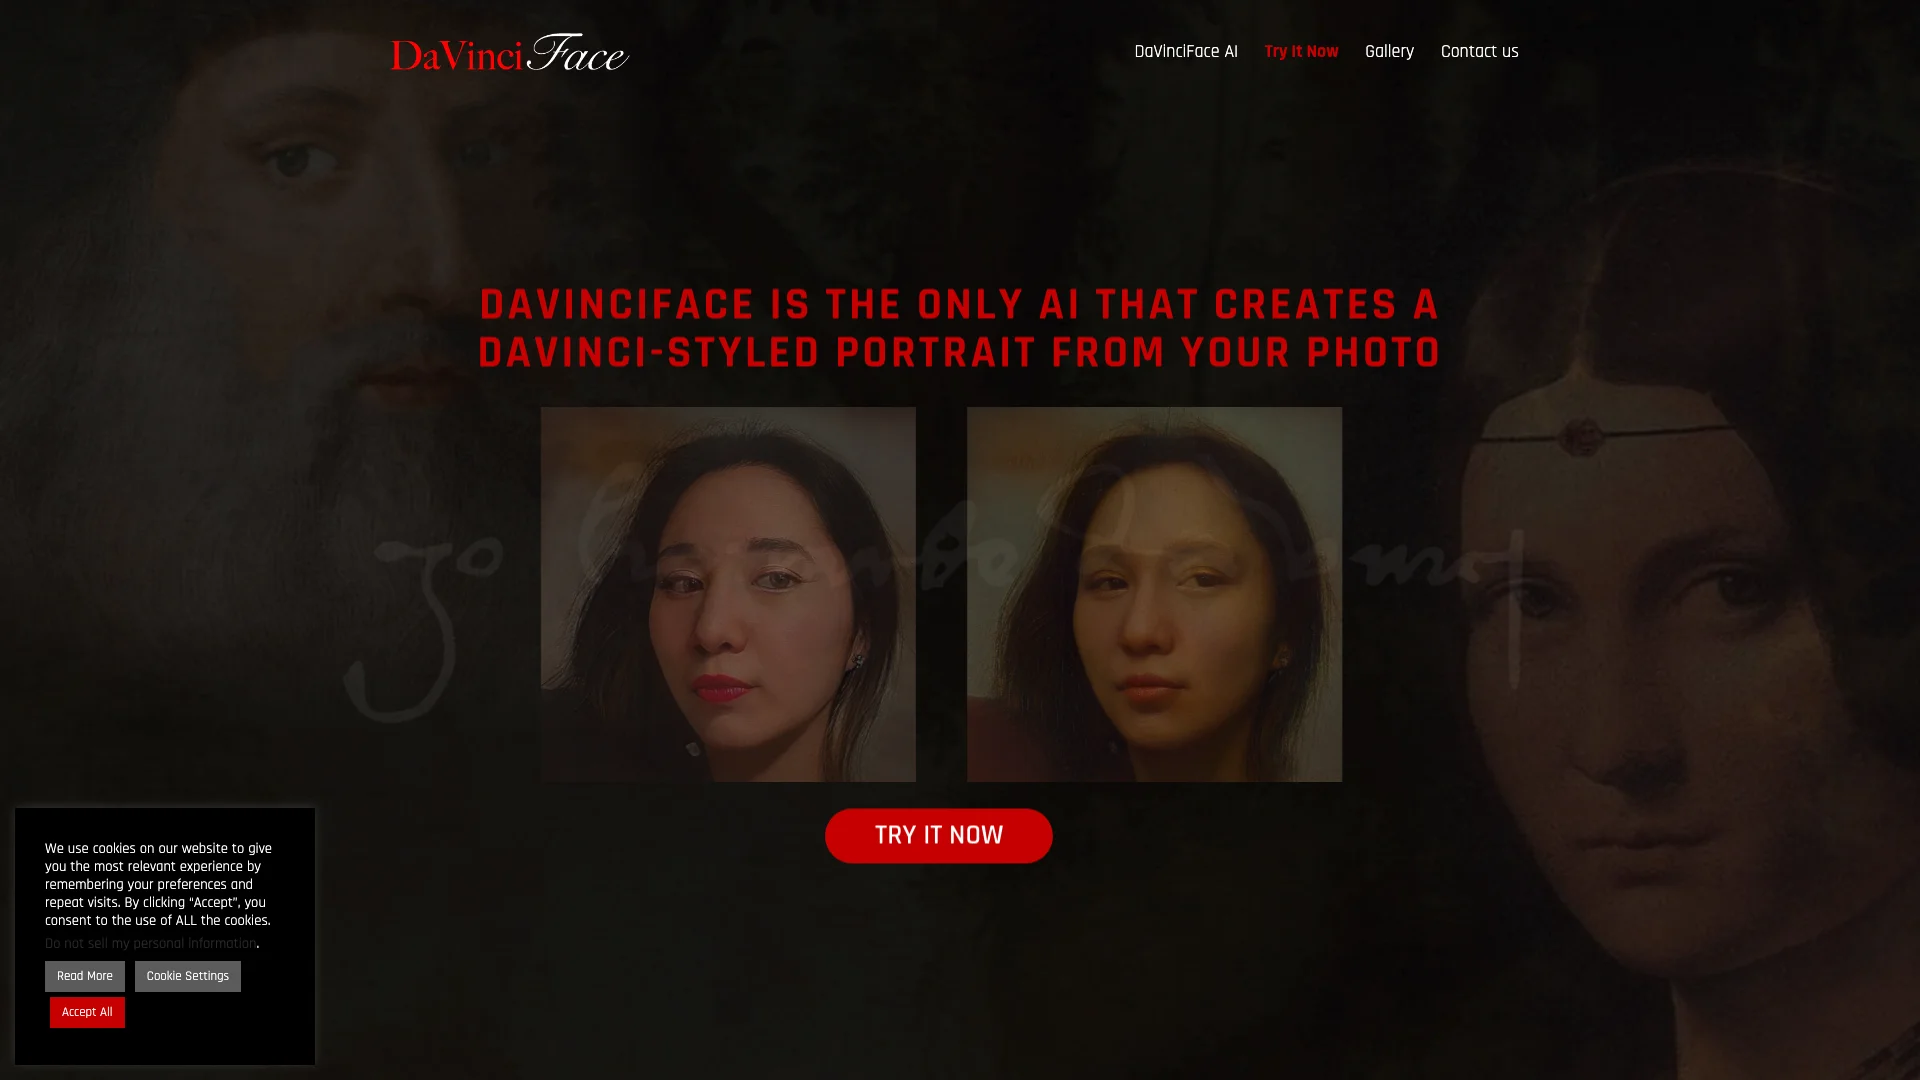Screen dimensions: 1920x1080
Task: Expand the Cookie Settings options
Action: click(x=187, y=976)
